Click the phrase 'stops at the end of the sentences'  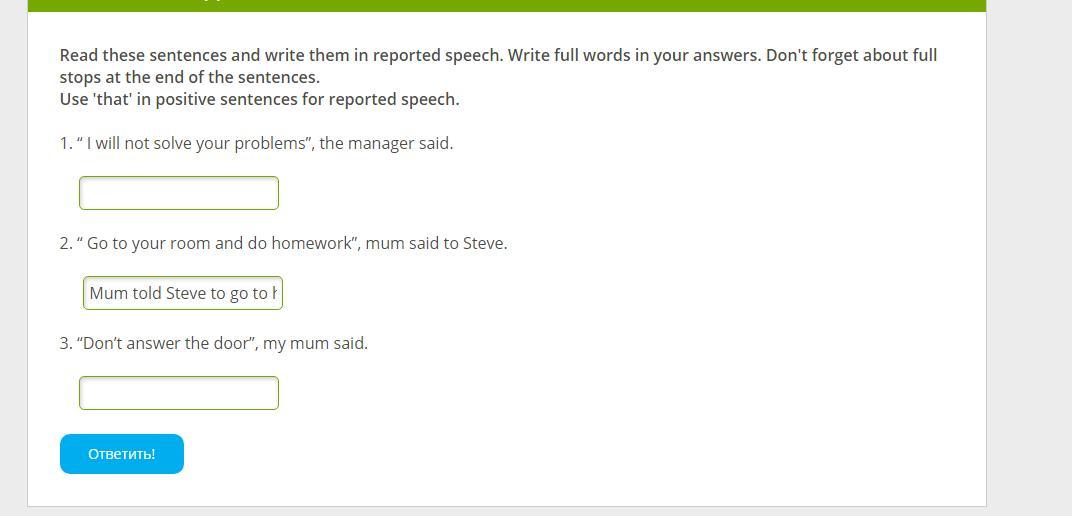coord(189,77)
